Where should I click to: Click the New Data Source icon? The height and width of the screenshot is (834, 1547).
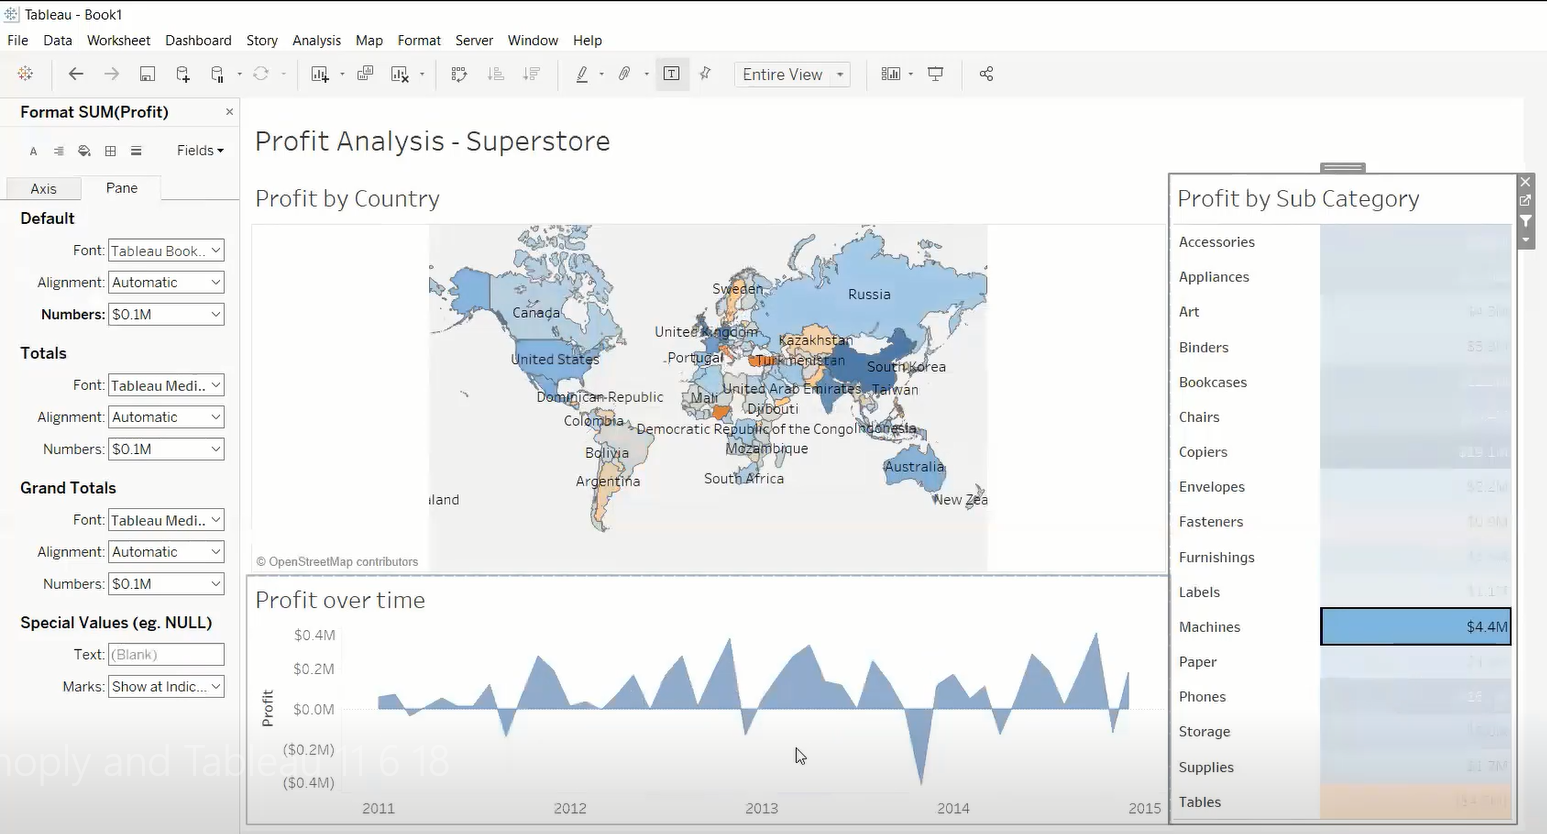pos(183,74)
